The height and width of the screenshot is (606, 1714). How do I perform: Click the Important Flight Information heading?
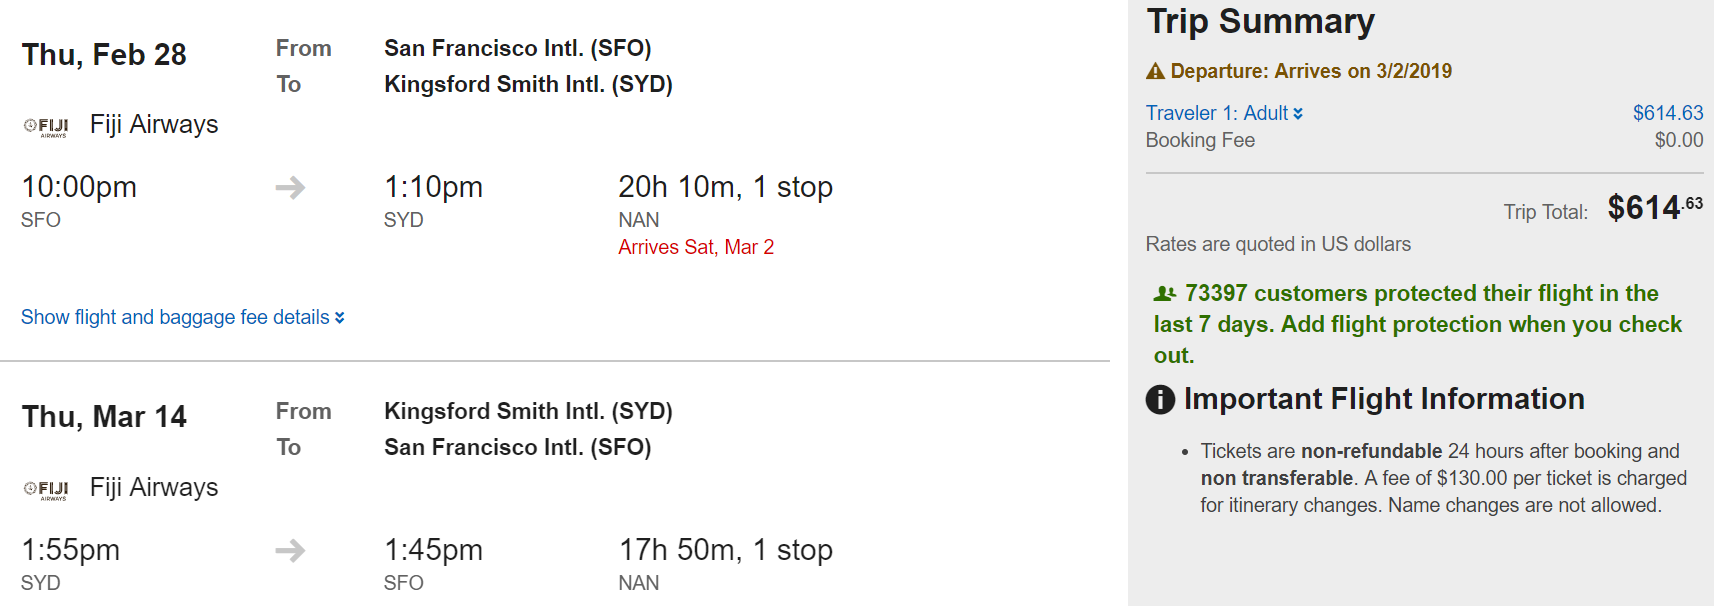point(1384,399)
